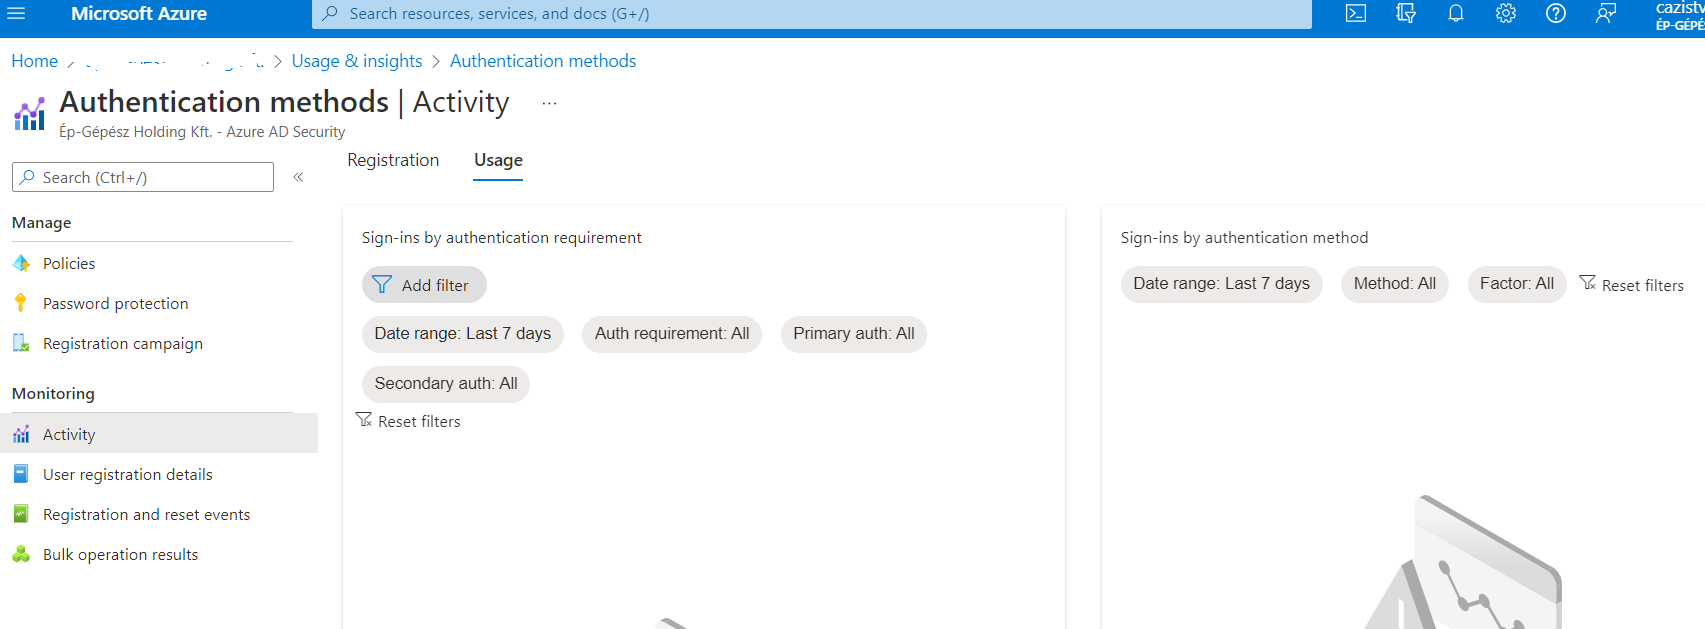Image resolution: width=1705 pixels, height=629 pixels.
Task: Open the help question mark
Action: coord(1556,14)
